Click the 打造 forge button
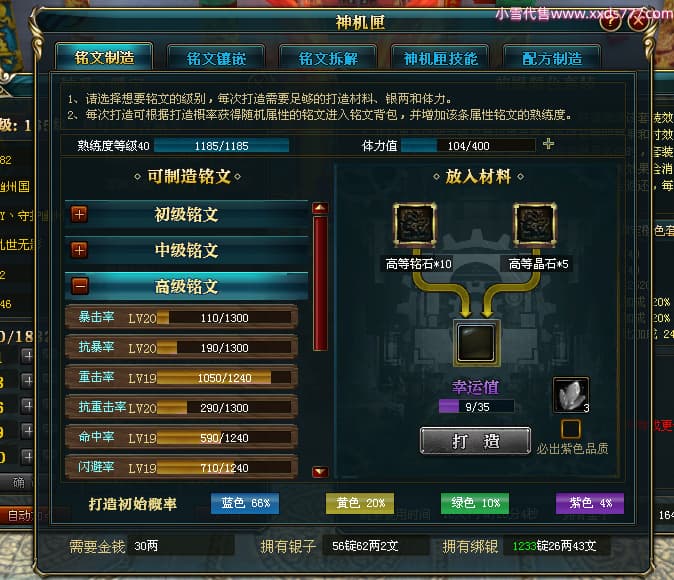 (475, 441)
